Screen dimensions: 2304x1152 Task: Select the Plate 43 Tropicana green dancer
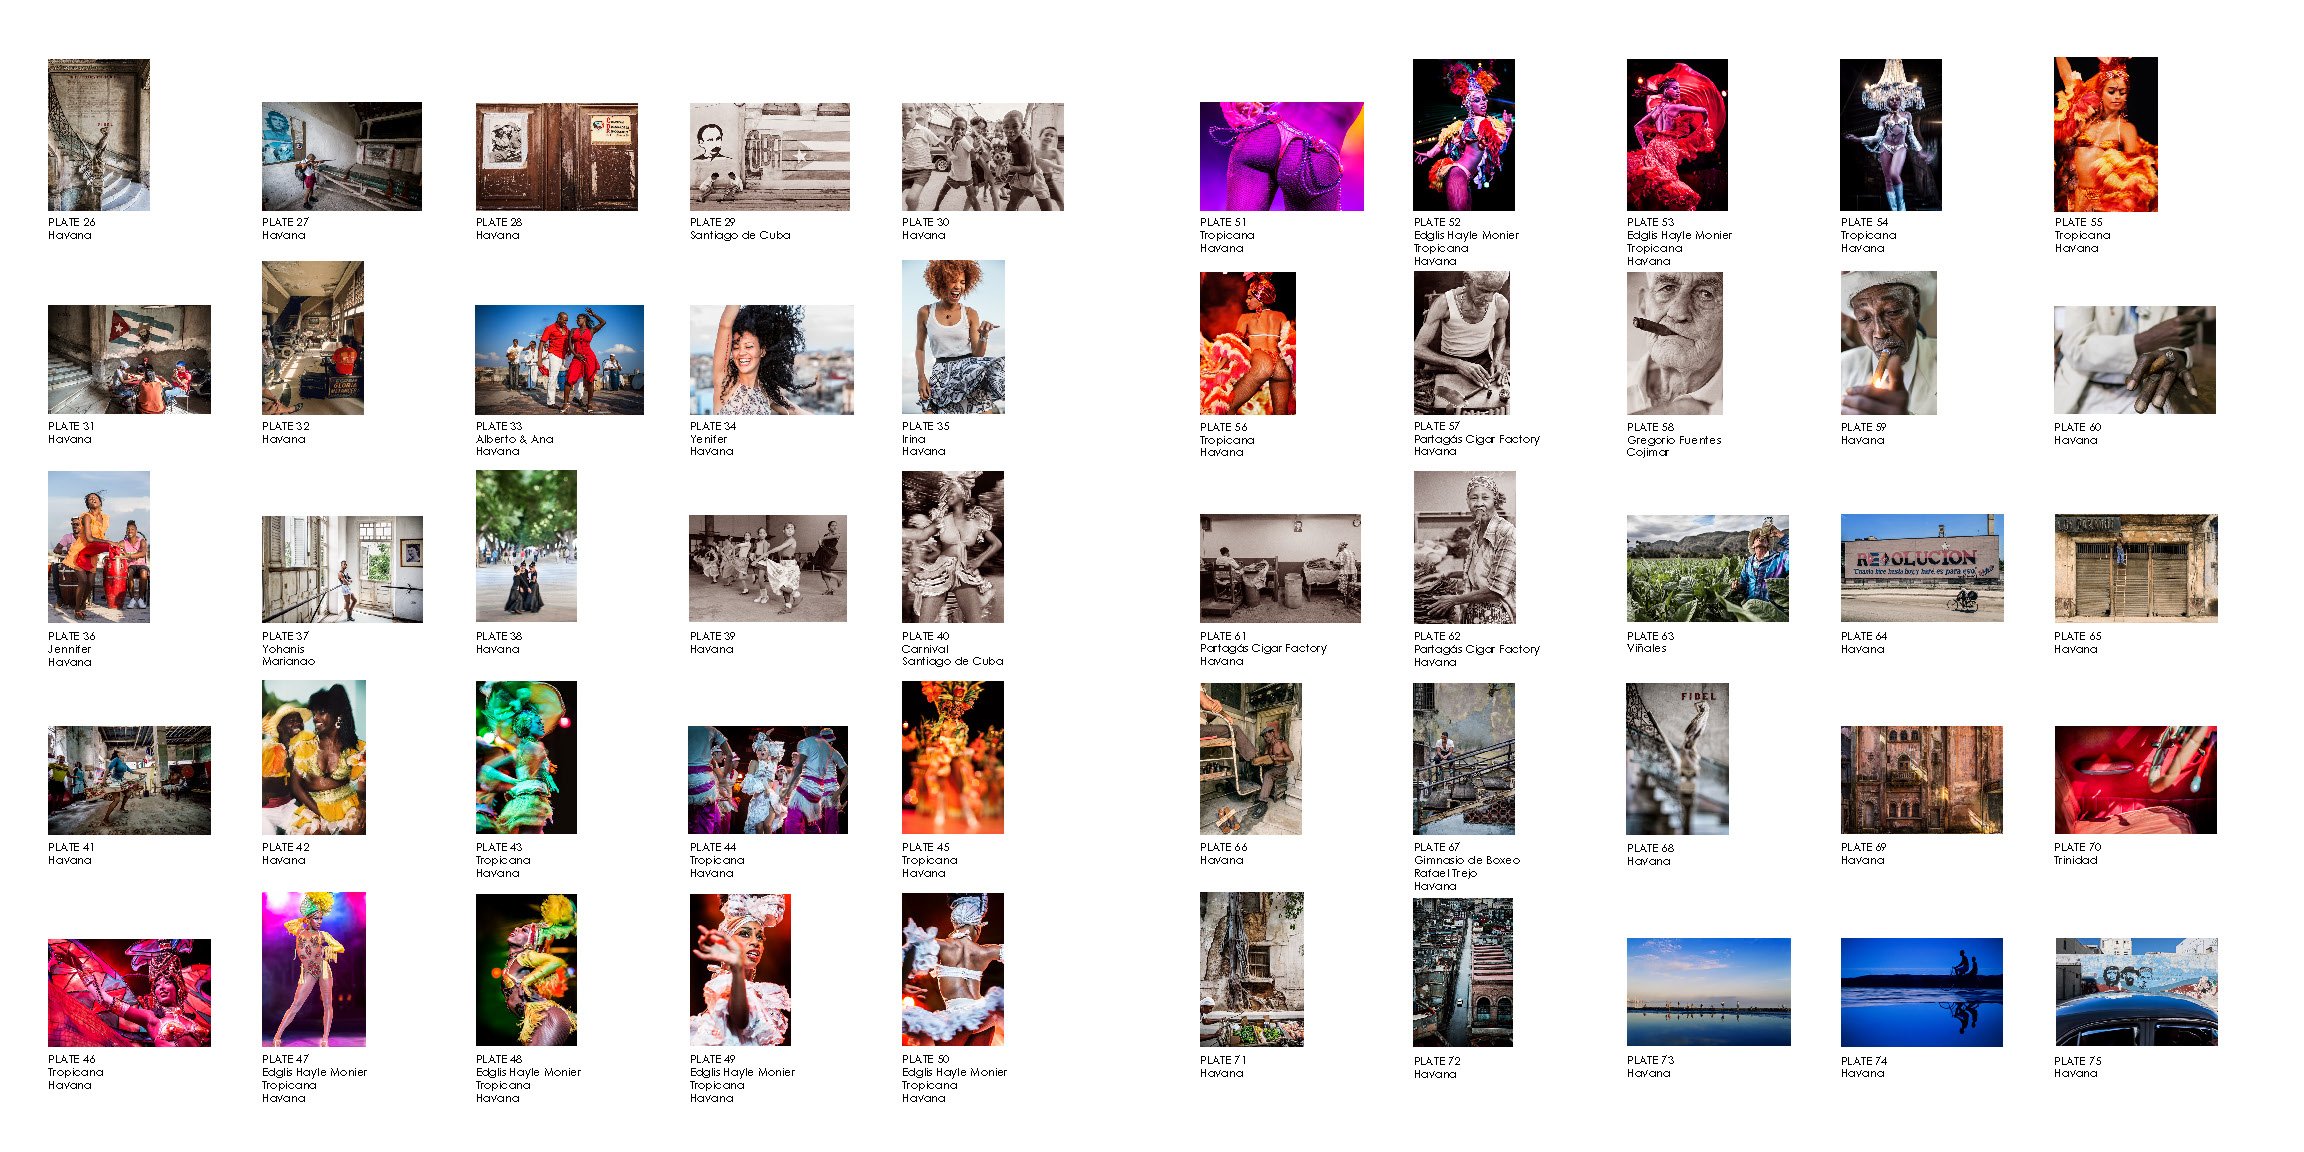click(x=526, y=758)
